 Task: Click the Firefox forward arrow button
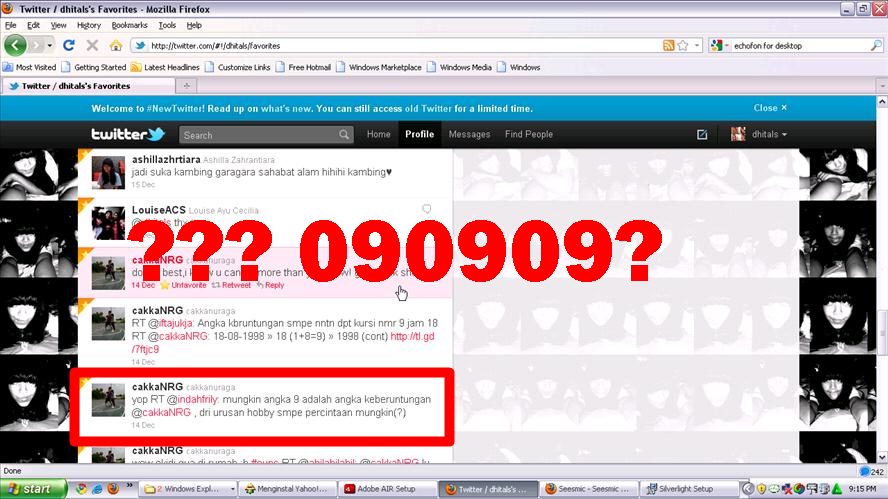tap(36, 45)
